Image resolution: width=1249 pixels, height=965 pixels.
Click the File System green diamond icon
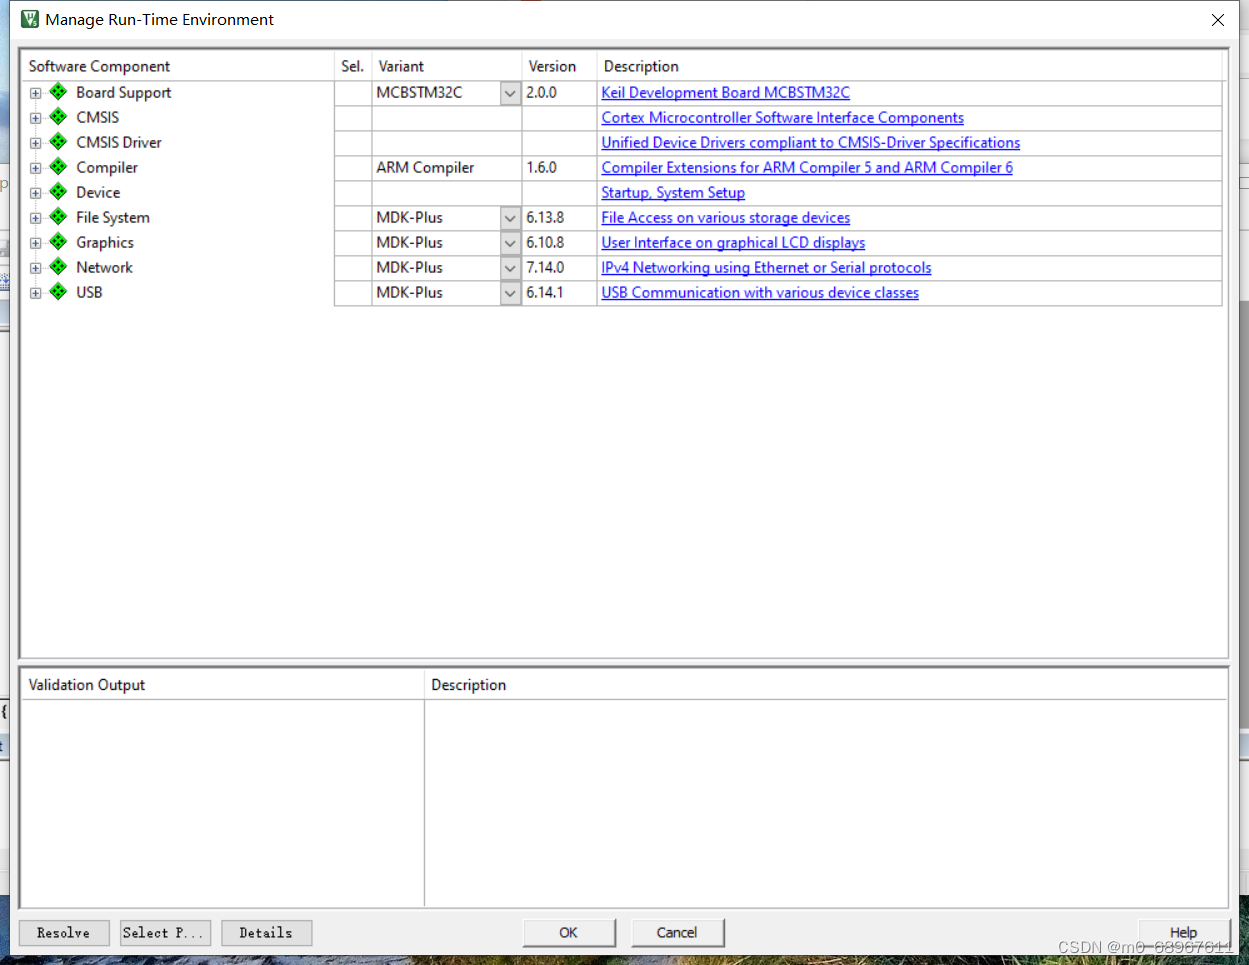(x=58, y=217)
